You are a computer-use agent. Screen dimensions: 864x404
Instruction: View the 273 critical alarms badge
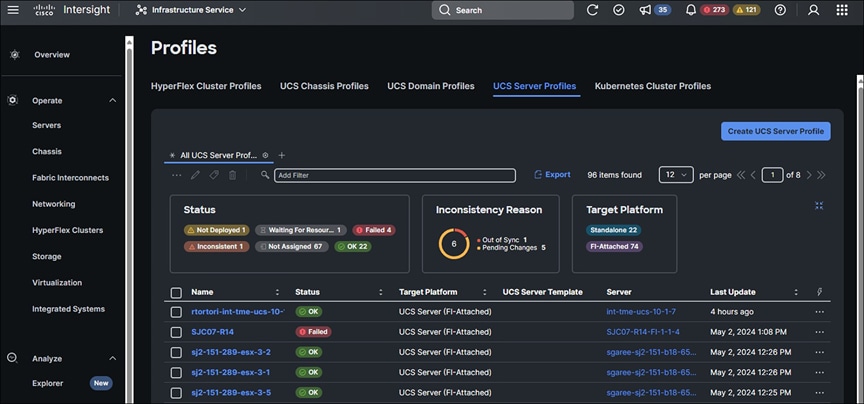point(715,10)
